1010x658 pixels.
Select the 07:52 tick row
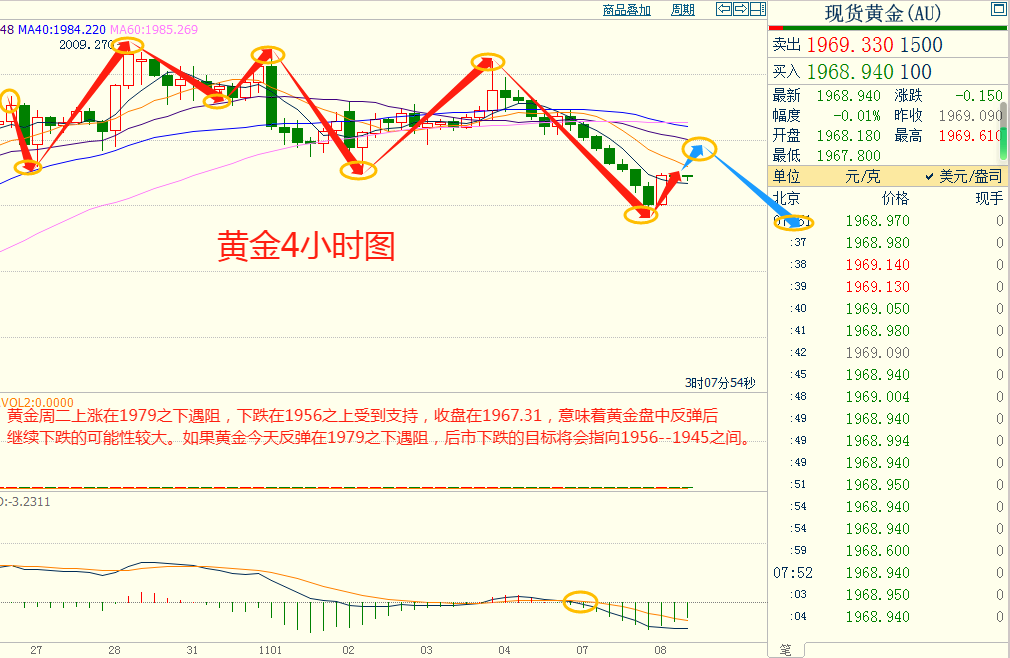coord(889,573)
